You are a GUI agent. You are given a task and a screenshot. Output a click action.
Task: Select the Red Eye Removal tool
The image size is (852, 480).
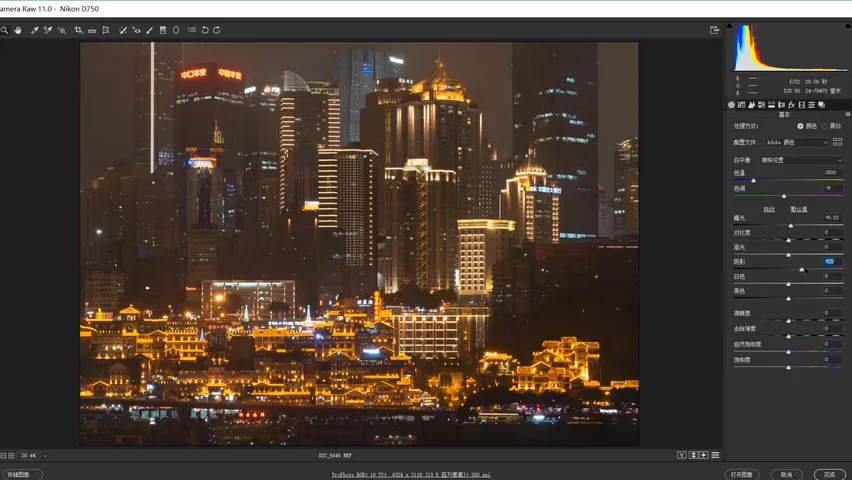136,30
